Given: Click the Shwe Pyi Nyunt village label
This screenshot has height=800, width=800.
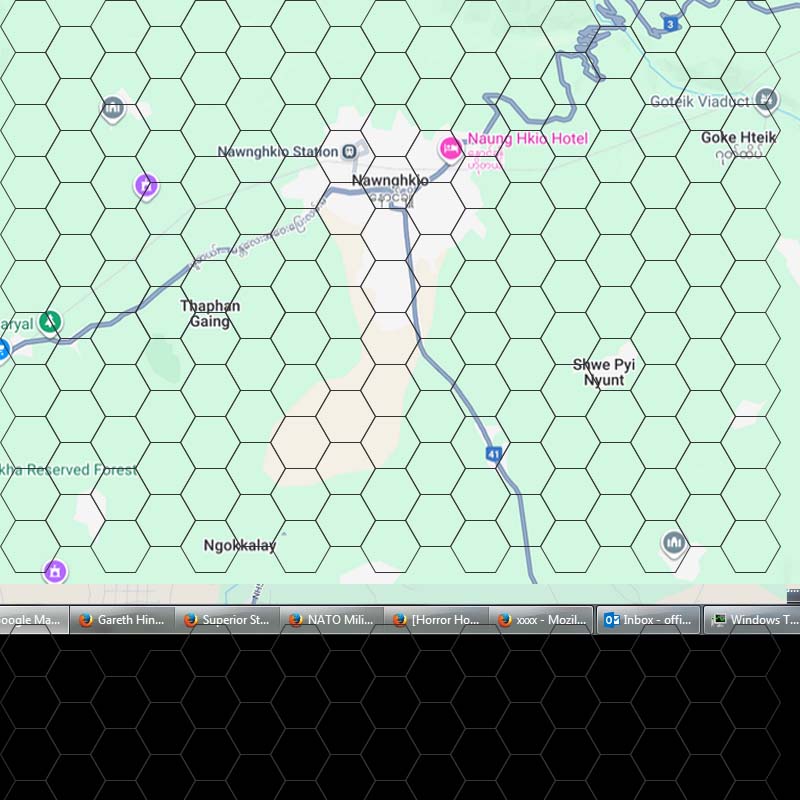Looking at the screenshot, I should pos(604,372).
